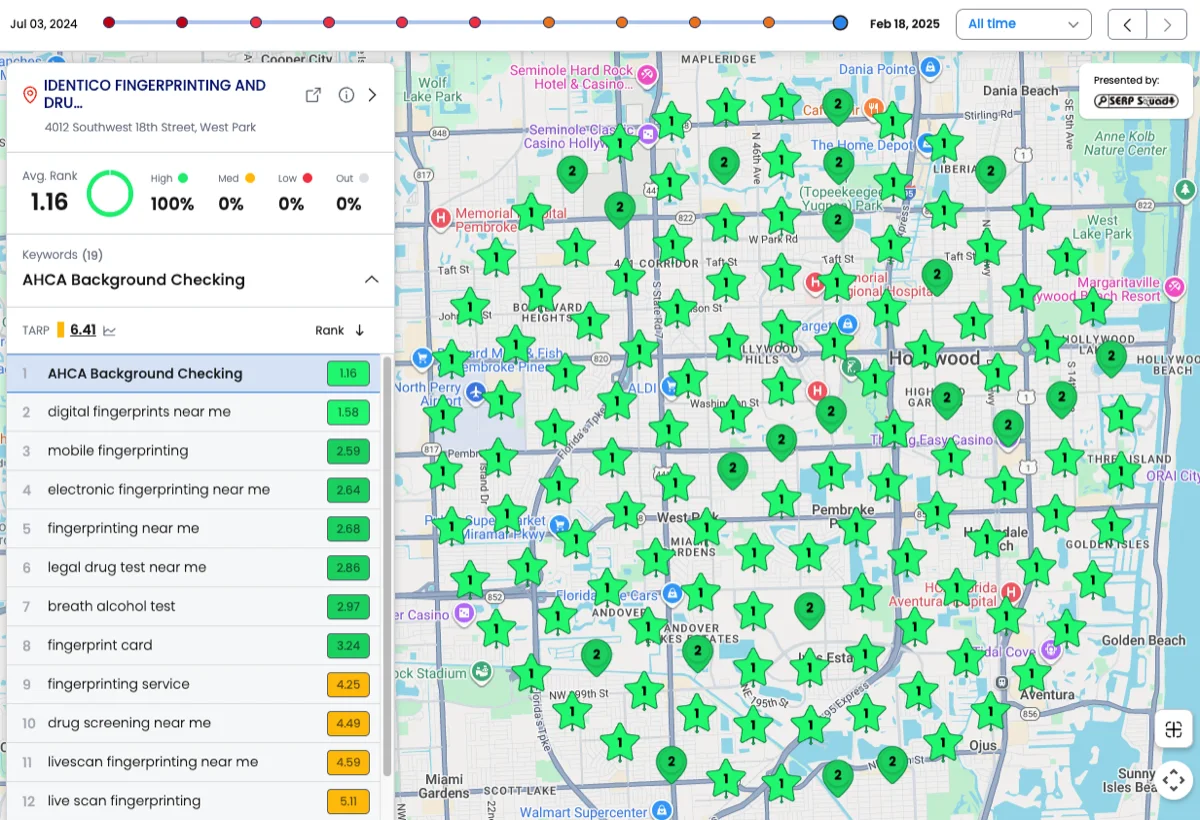Select the first dark red timeline marker
The image size is (1200, 820).
point(109,22)
